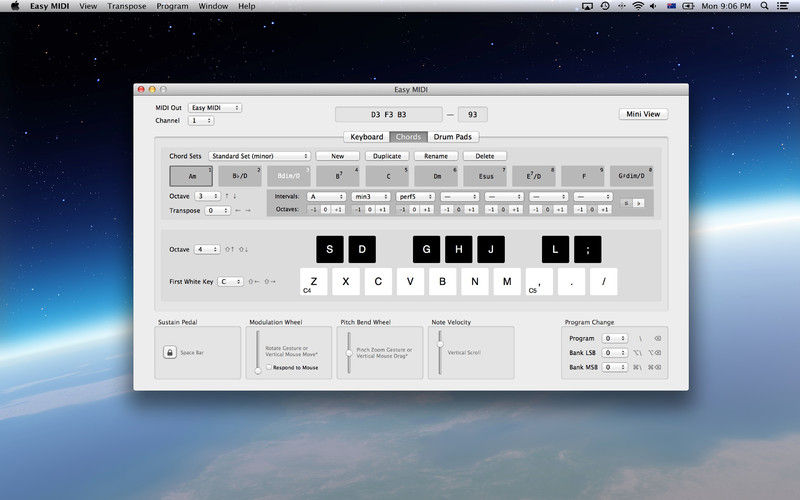Viewport: 800px width, 500px height.
Task: Open the perf5 interval dropdown
Action: (x=415, y=196)
